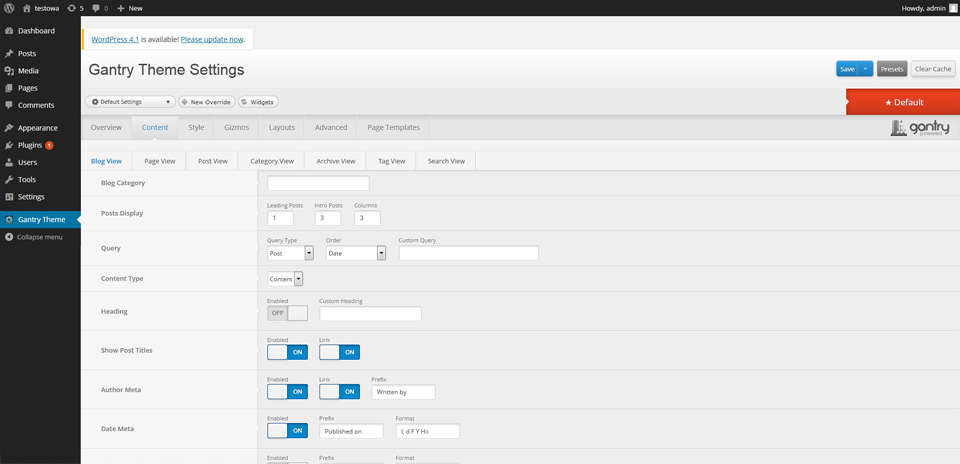Click the Tools wrench icon in sidebar
This screenshot has width=960, height=464.
point(9,179)
